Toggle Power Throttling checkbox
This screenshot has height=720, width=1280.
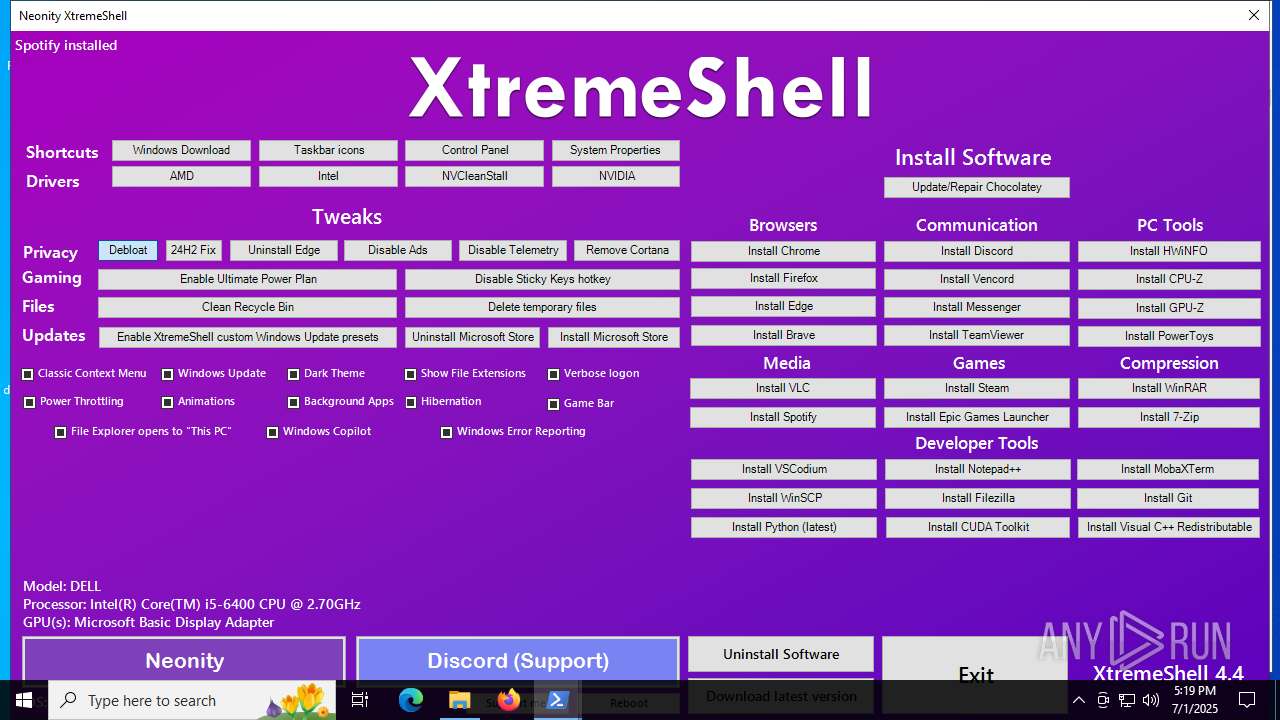click(x=30, y=403)
